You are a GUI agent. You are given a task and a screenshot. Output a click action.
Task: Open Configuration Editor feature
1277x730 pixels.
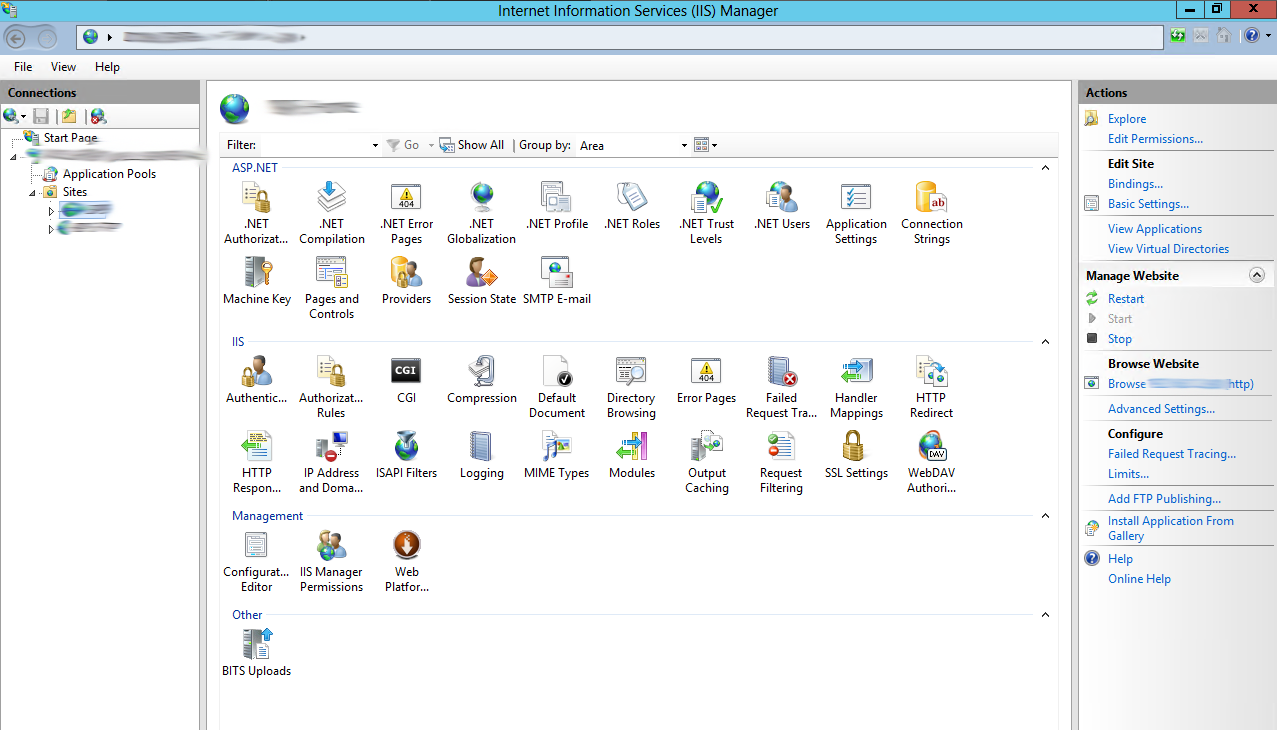pyautogui.click(x=256, y=561)
